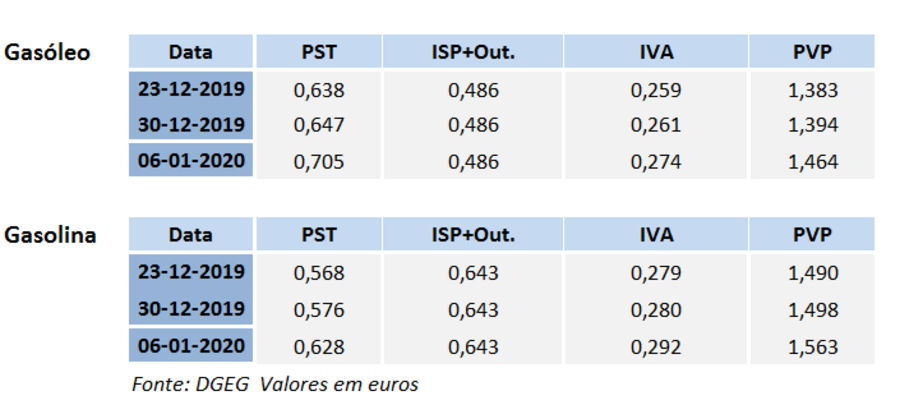This screenshot has height=414, width=900.
Task: Select the Gasóleo 23-12-2019 date cell
Action: (191, 89)
